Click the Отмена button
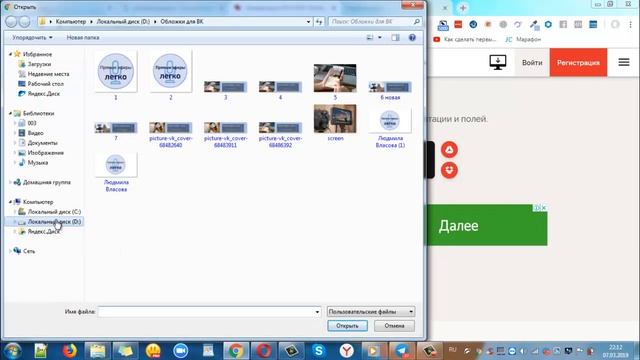Viewport: 640px width, 360px height. click(394, 326)
